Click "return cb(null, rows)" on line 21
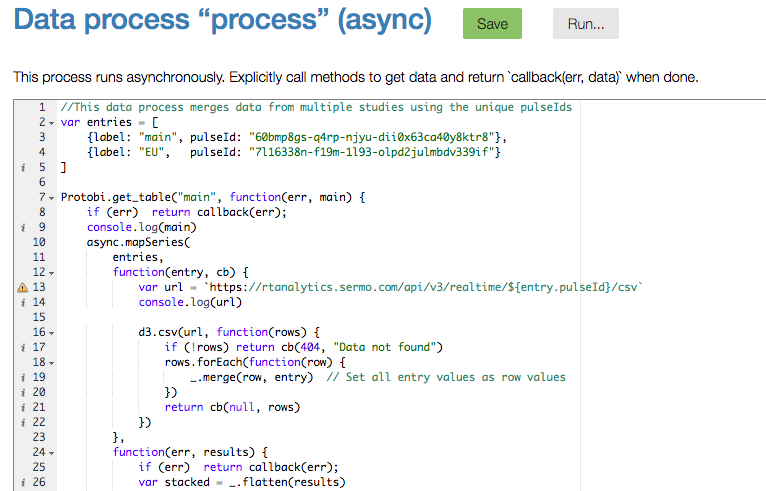Screen dimensions: 766x491 point(232,407)
